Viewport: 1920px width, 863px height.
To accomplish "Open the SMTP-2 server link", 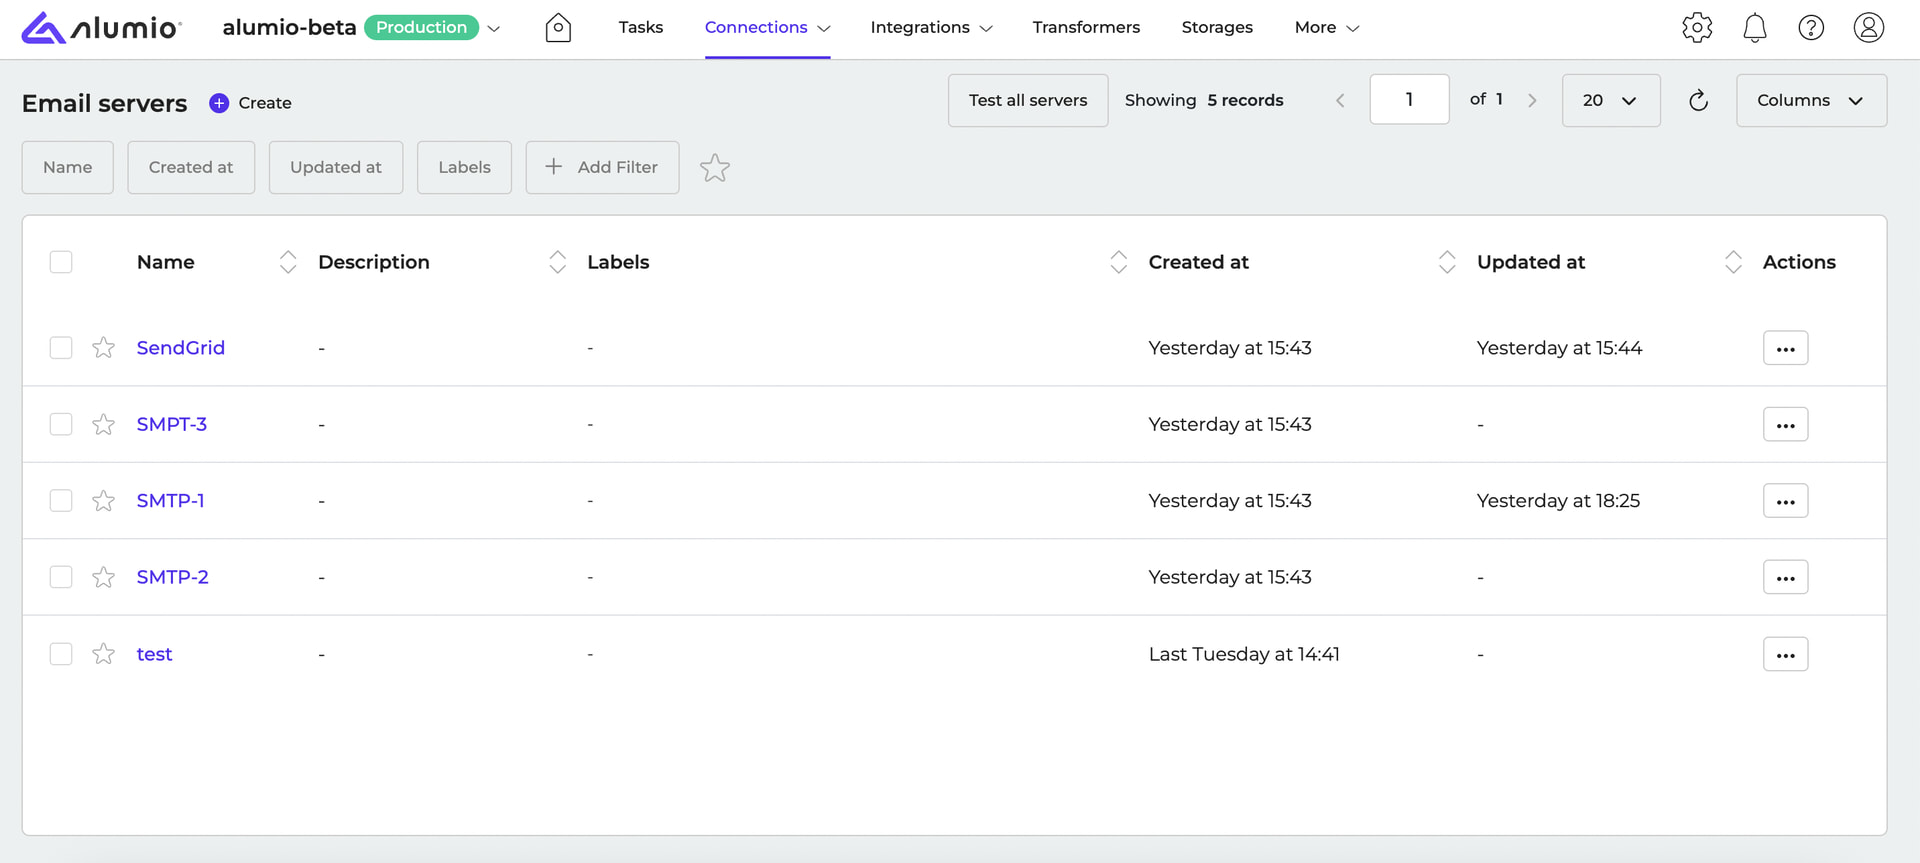I will click(x=172, y=577).
